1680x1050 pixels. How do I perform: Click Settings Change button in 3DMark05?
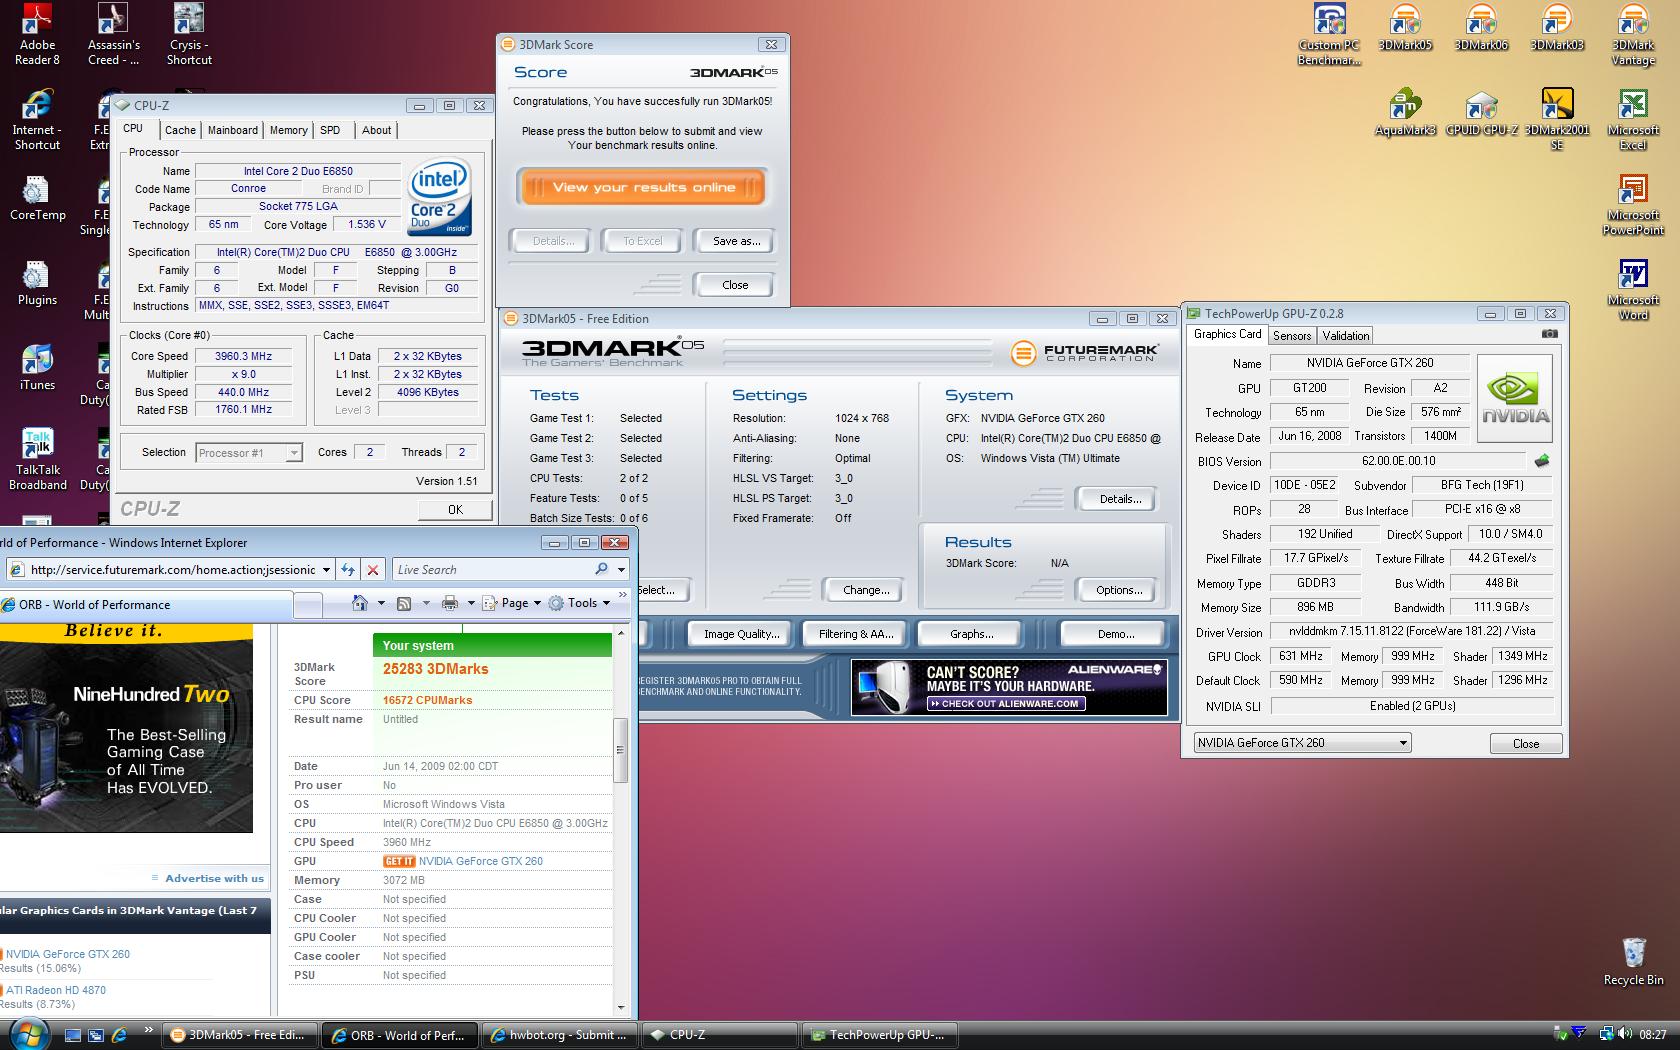point(866,590)
